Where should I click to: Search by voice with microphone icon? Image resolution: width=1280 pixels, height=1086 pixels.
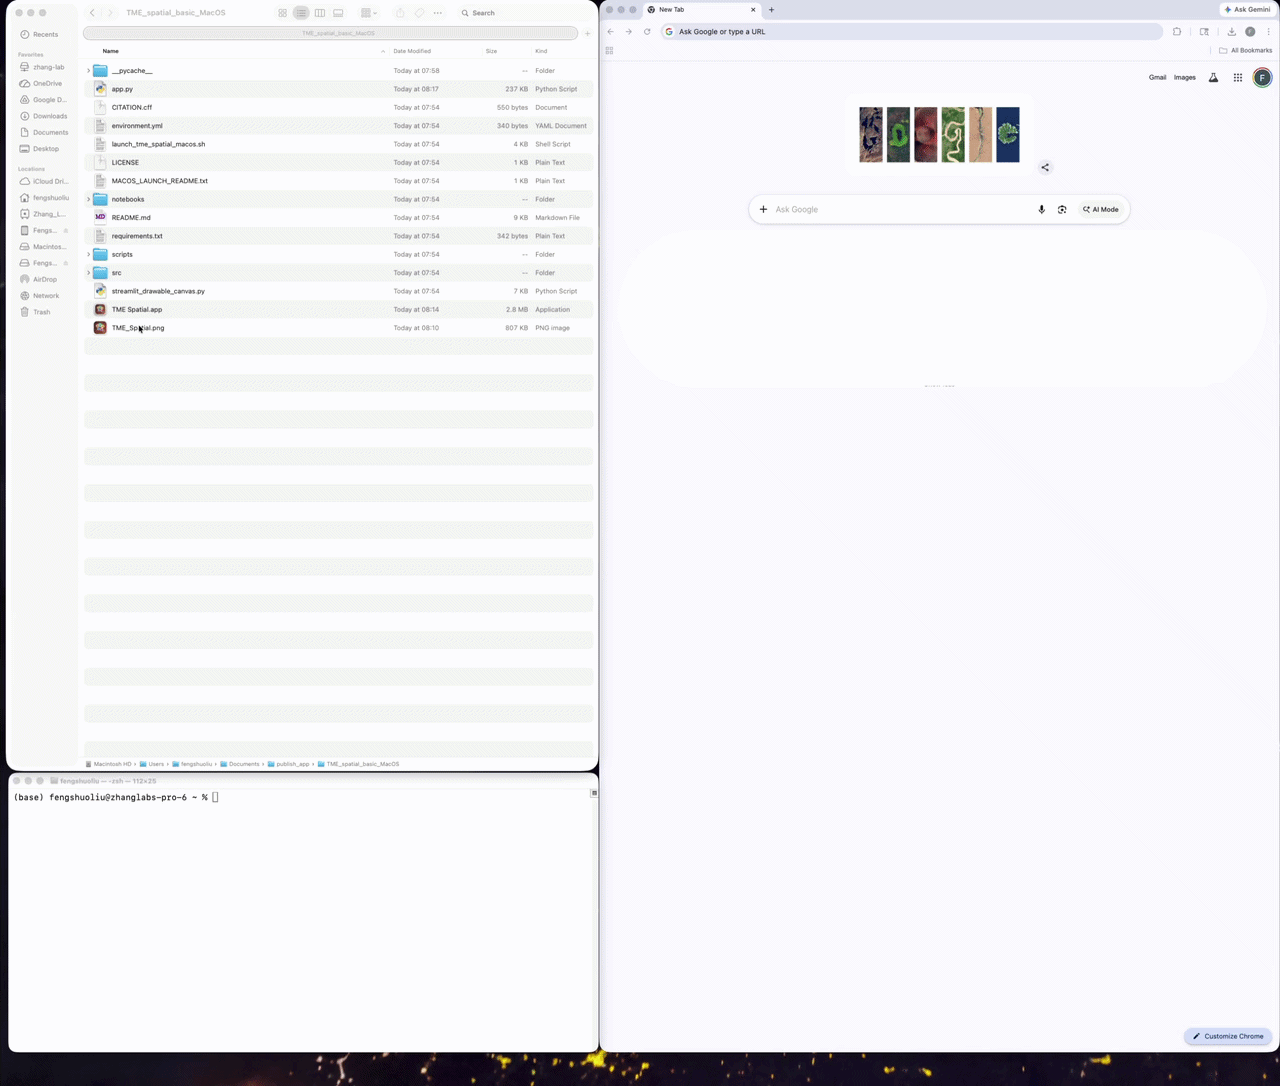click(x=1041, y=210)
